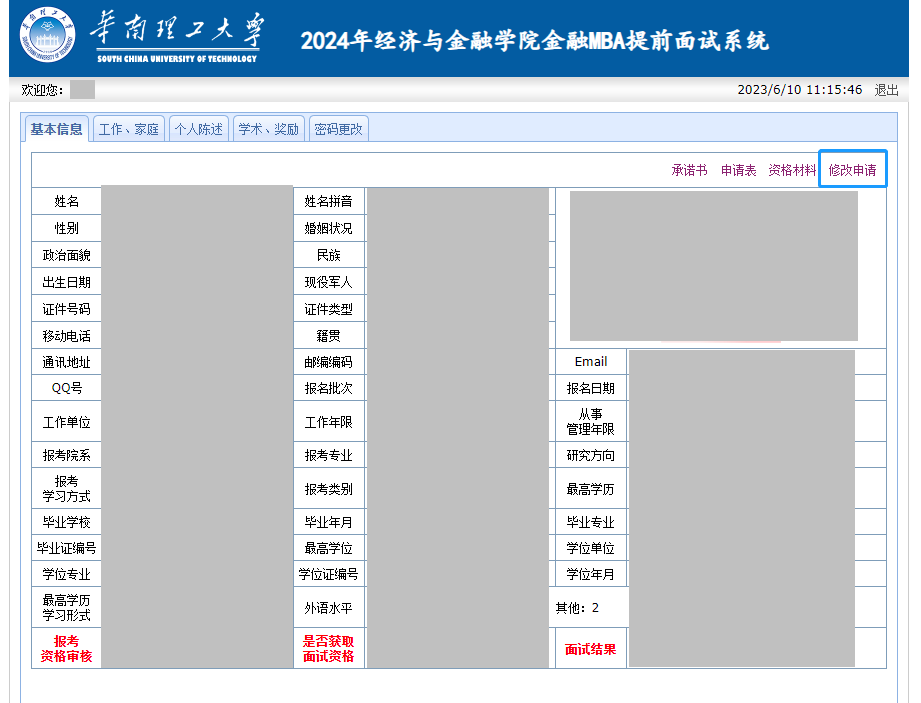921x703 pixels.
Task: Select the 出生日期 label cell
Action: point(66,282)
